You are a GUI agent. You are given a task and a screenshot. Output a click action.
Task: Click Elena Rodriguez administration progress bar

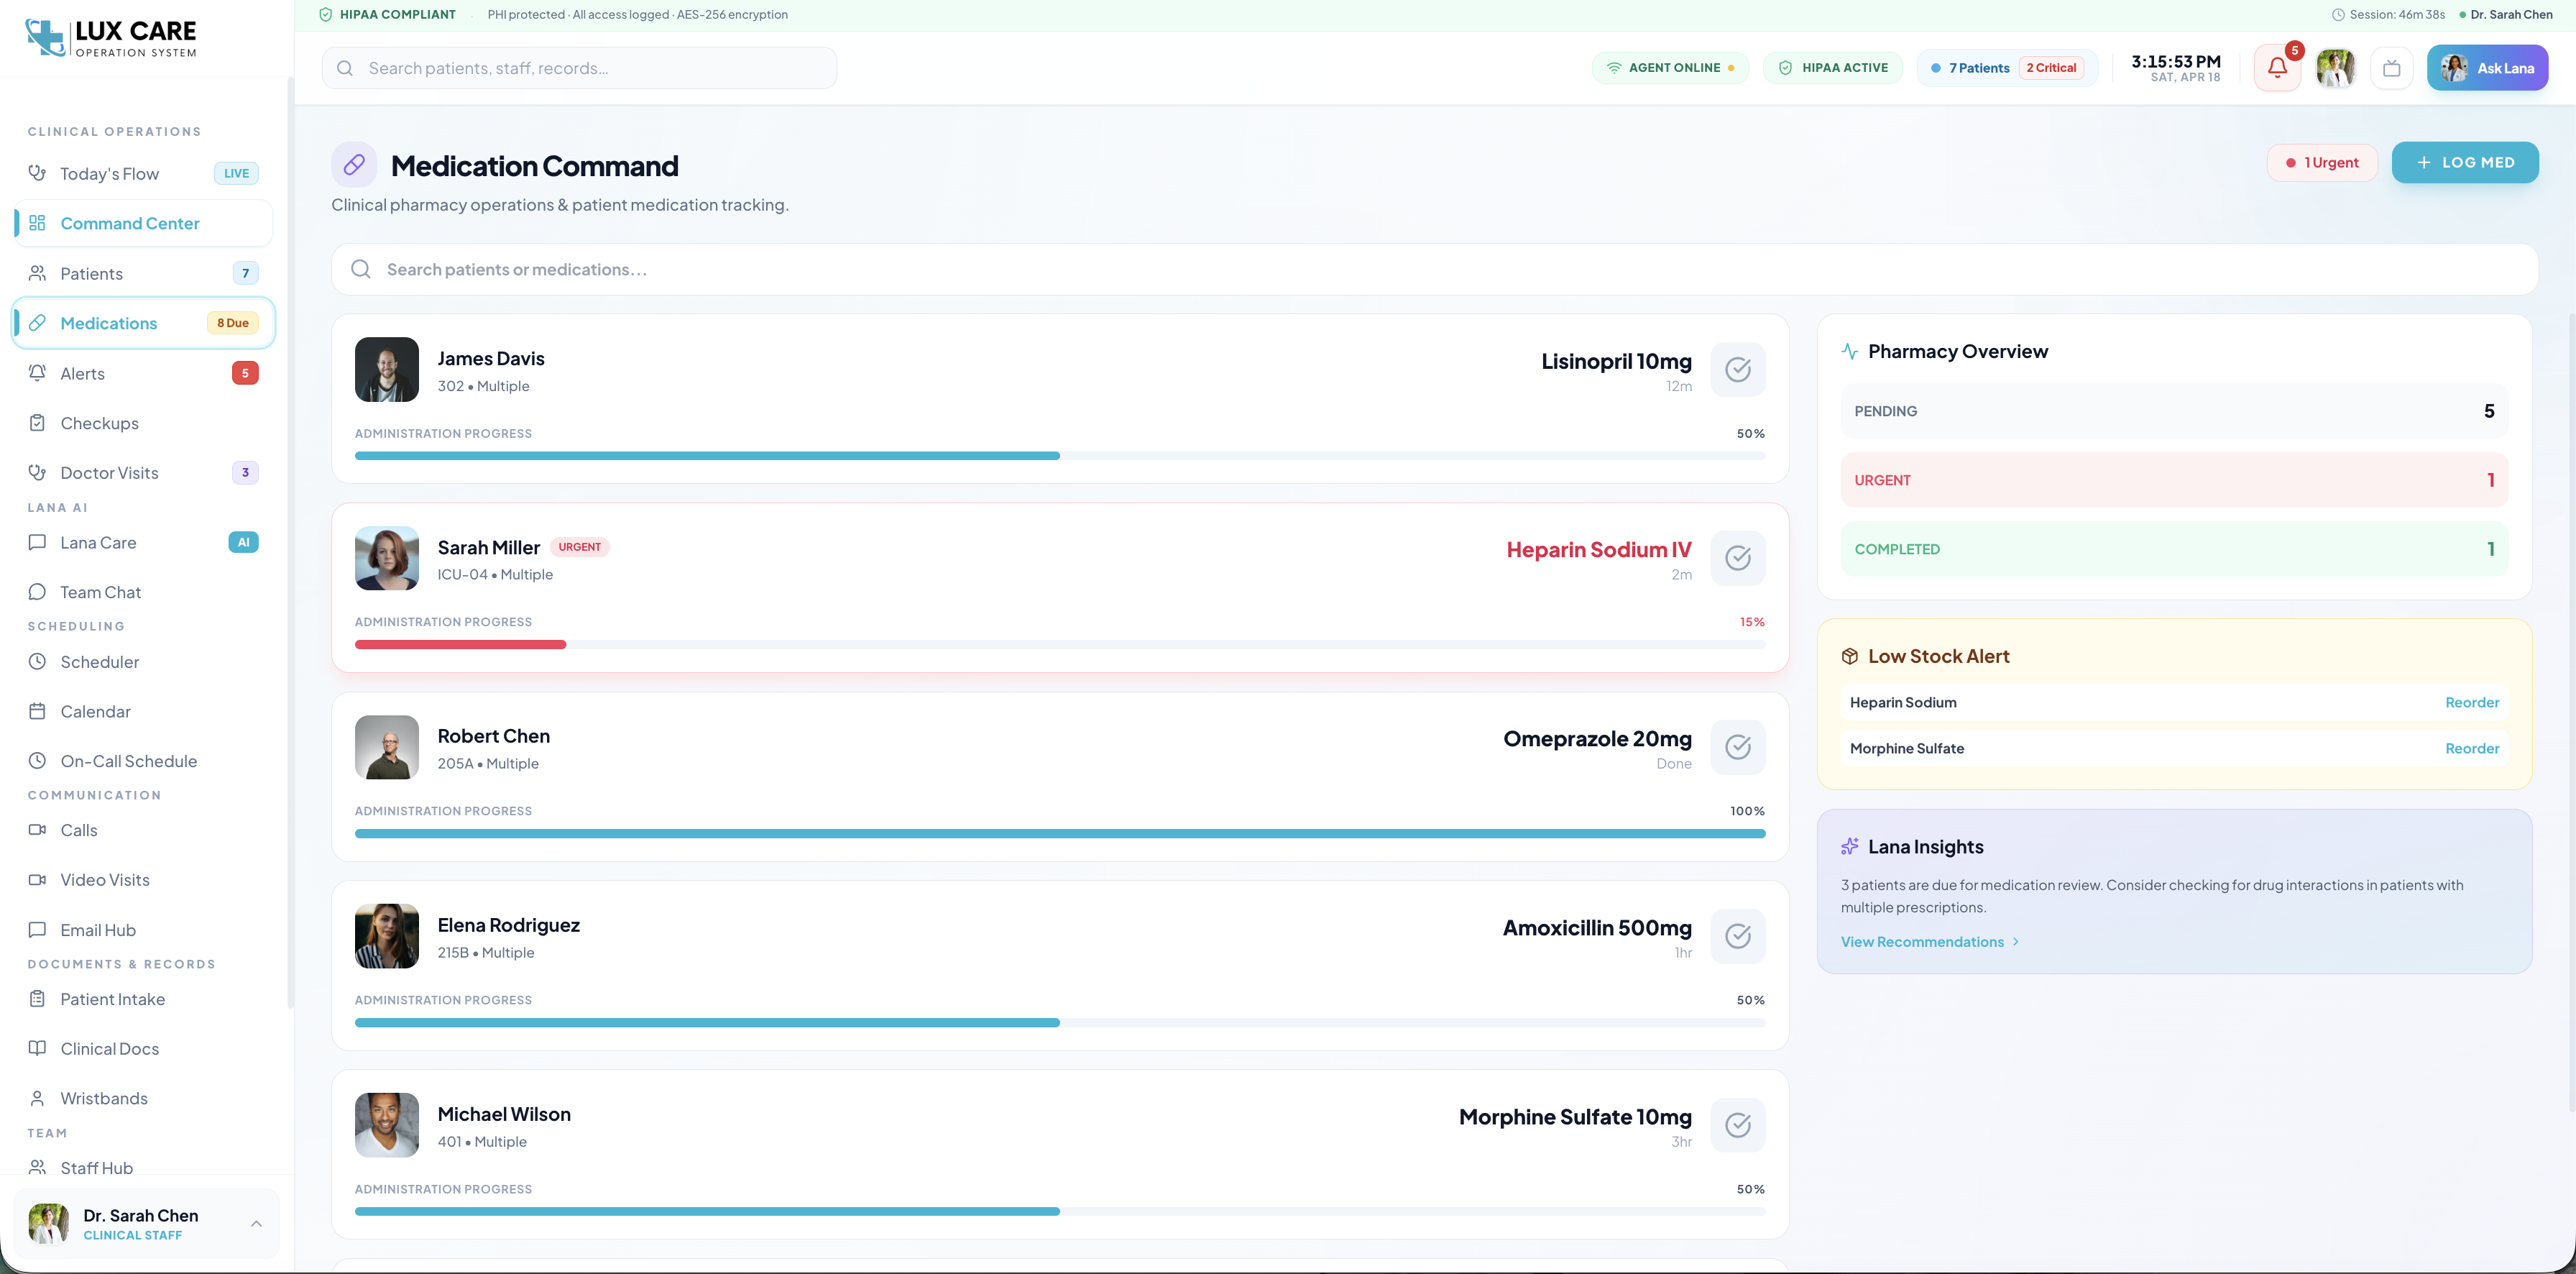click(x=1059, y=1022)
